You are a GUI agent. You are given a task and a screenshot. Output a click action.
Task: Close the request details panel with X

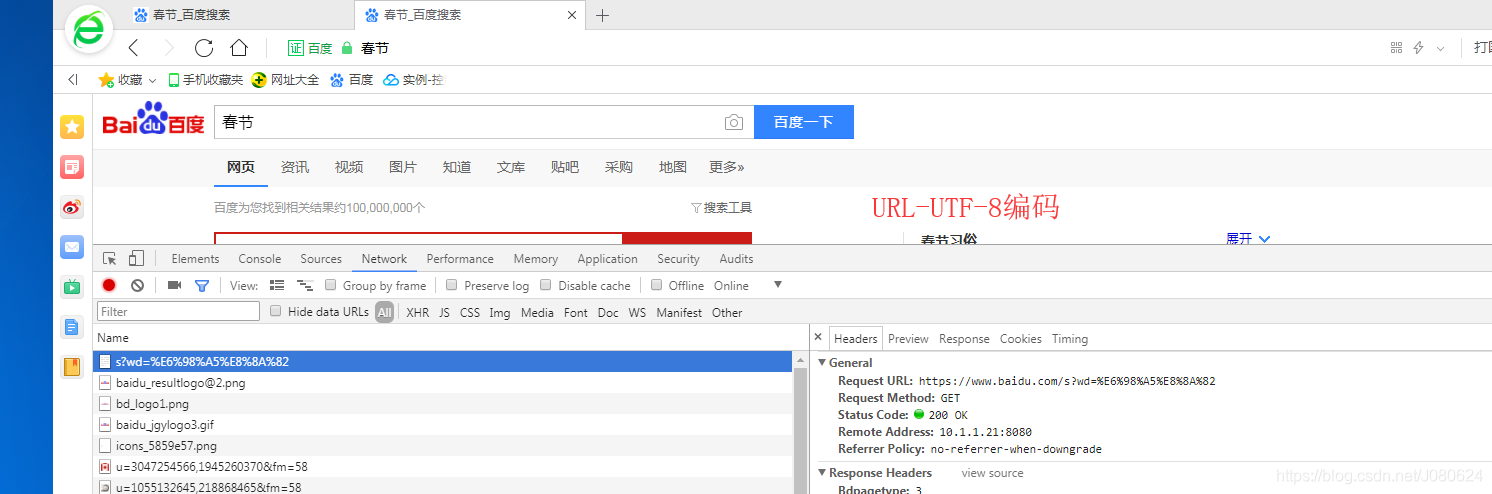pos(818,338)
